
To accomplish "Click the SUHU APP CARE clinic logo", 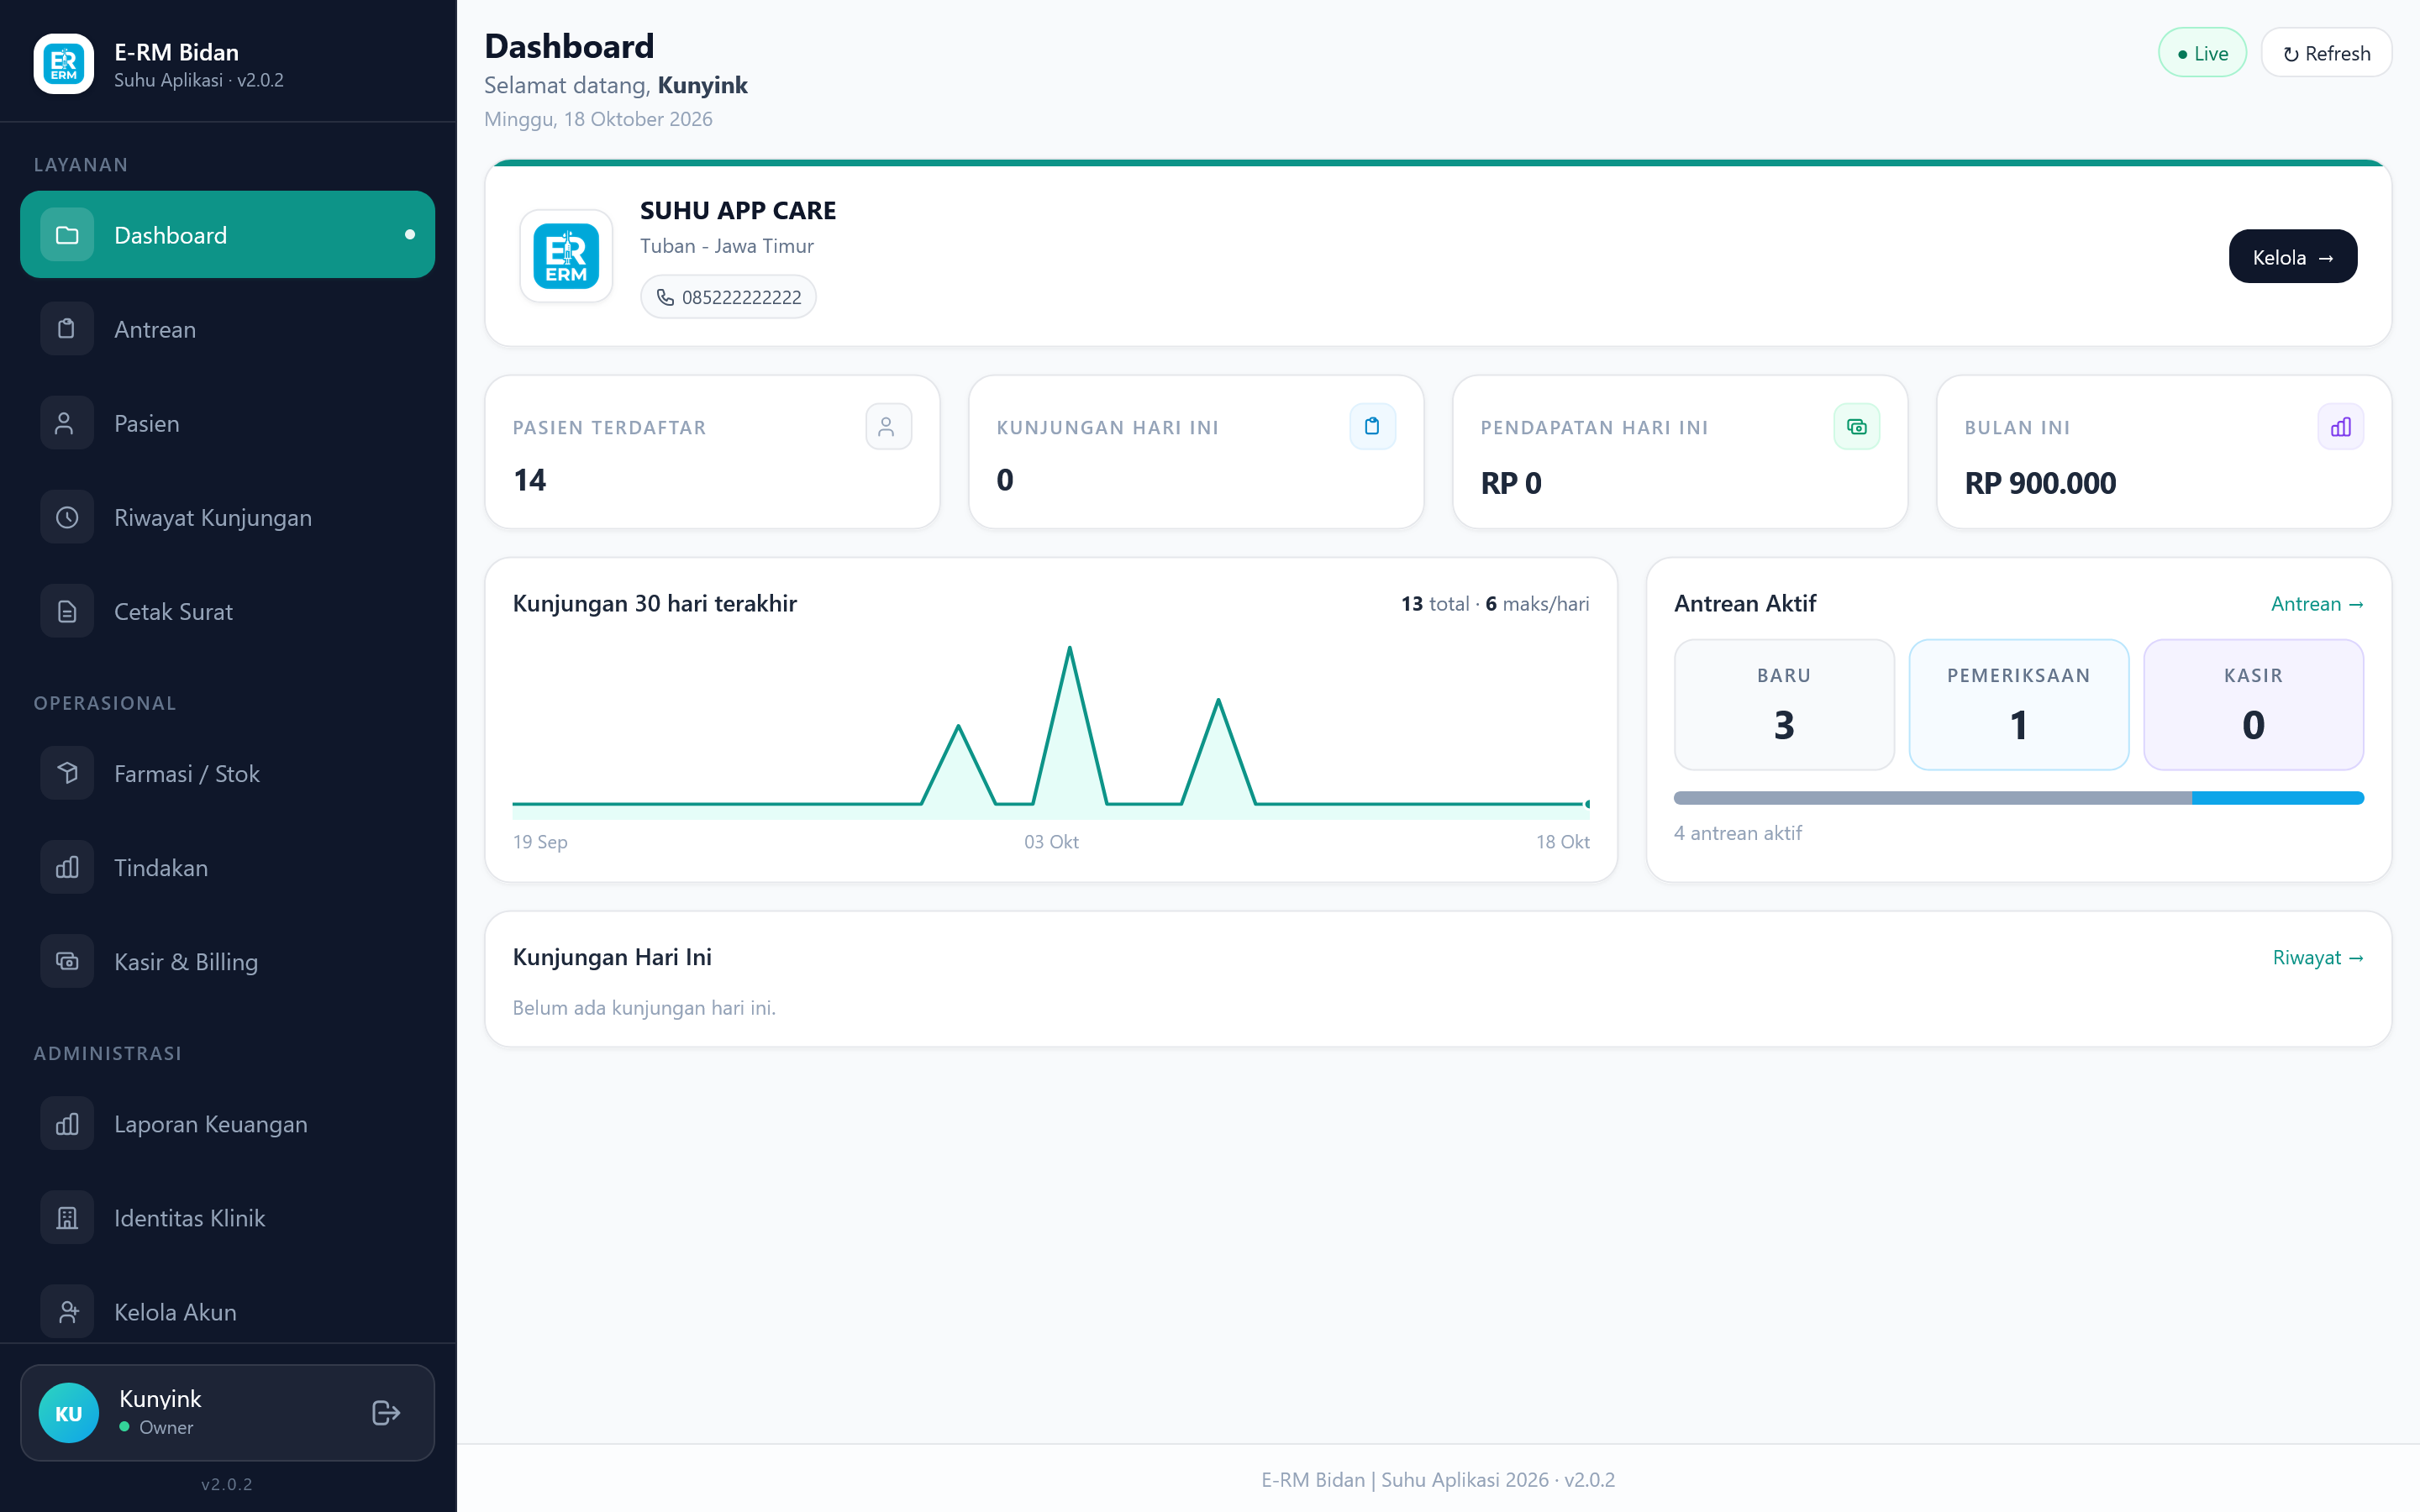I will (x=566, y=256).
